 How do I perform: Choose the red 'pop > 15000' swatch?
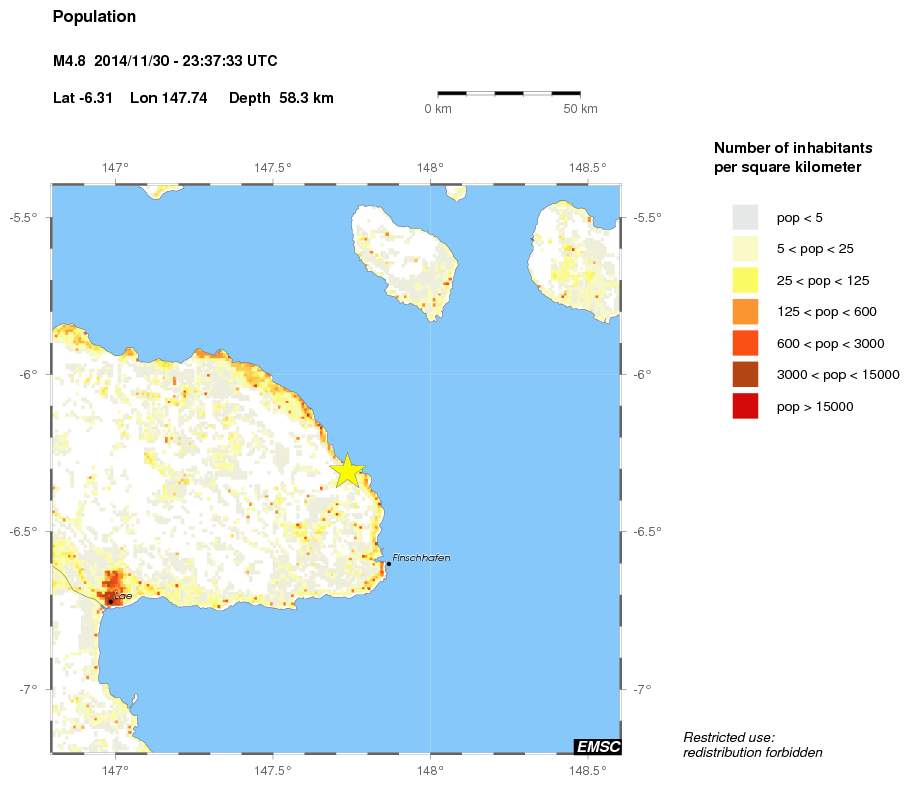click(x=745, y=406)
